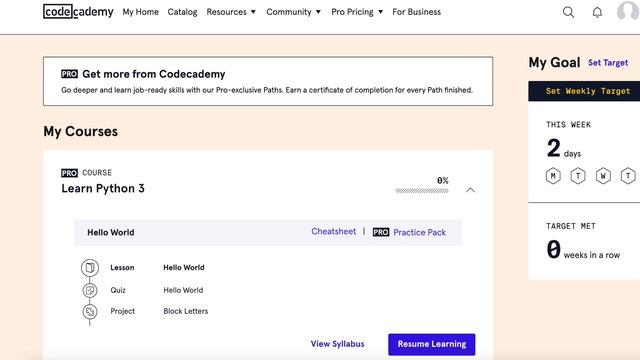
Task: Open the search magnifier icon
Action: [568, 12]
